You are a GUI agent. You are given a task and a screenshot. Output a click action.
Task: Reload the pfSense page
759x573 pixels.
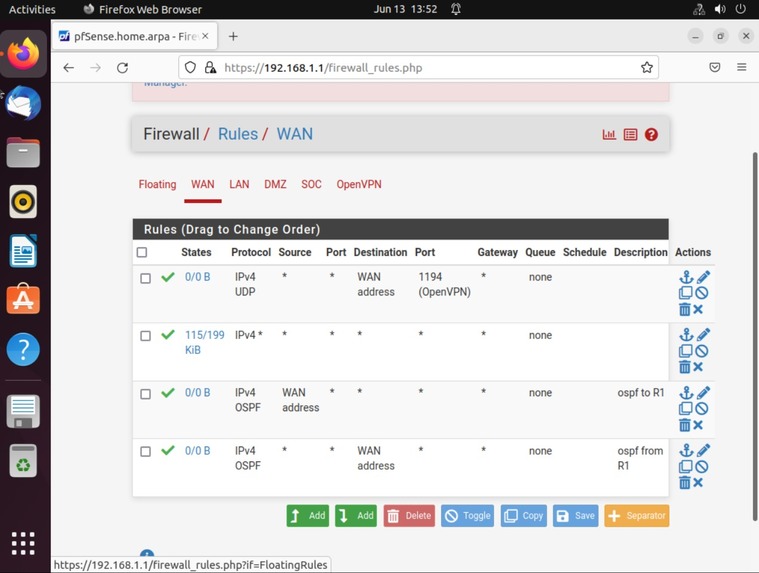click(x=122, y=68)
